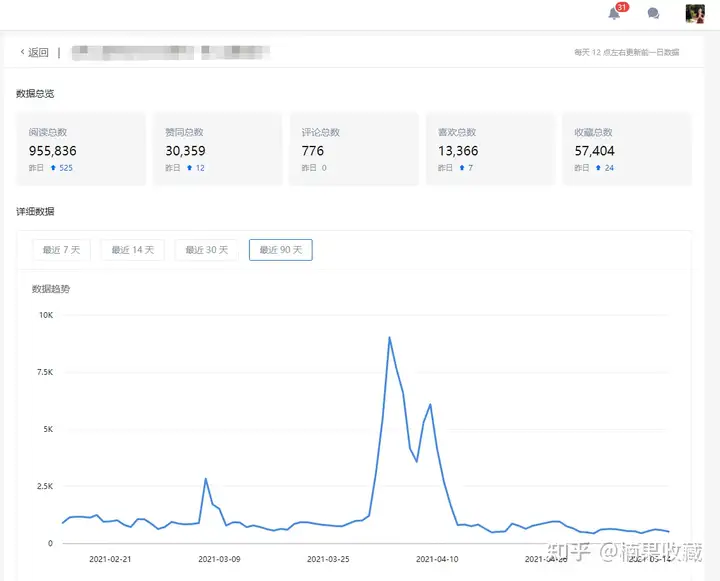Select the 喜欢总数 card showing 13,366
The width and height of the screenshot is (720, 581).
tap(490, 149)
